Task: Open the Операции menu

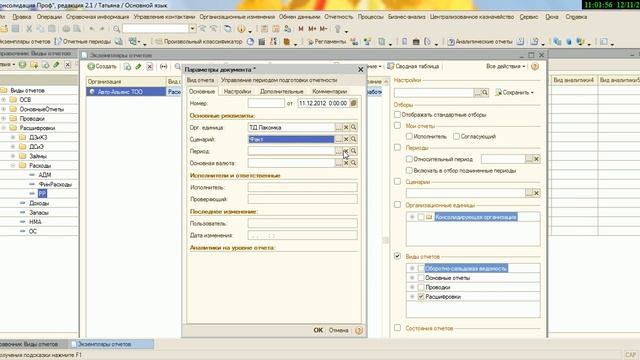Action: (x=49, y=17)
